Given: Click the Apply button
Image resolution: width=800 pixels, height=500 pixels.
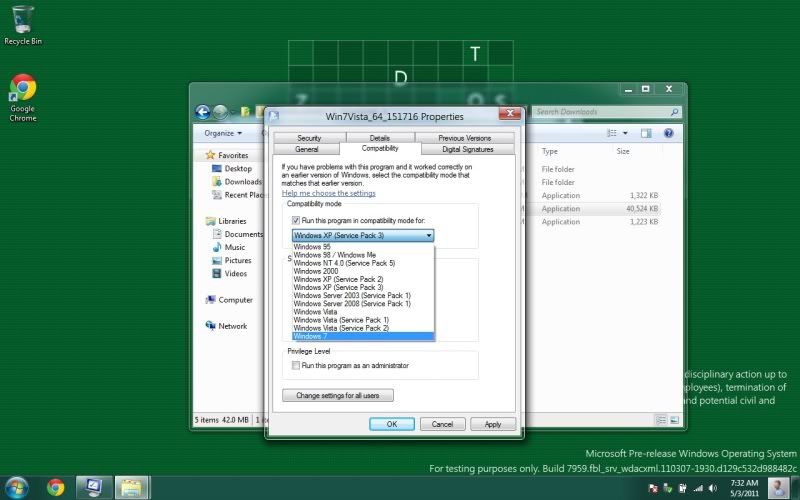Looking at the screenshot, I should point(493,424).
